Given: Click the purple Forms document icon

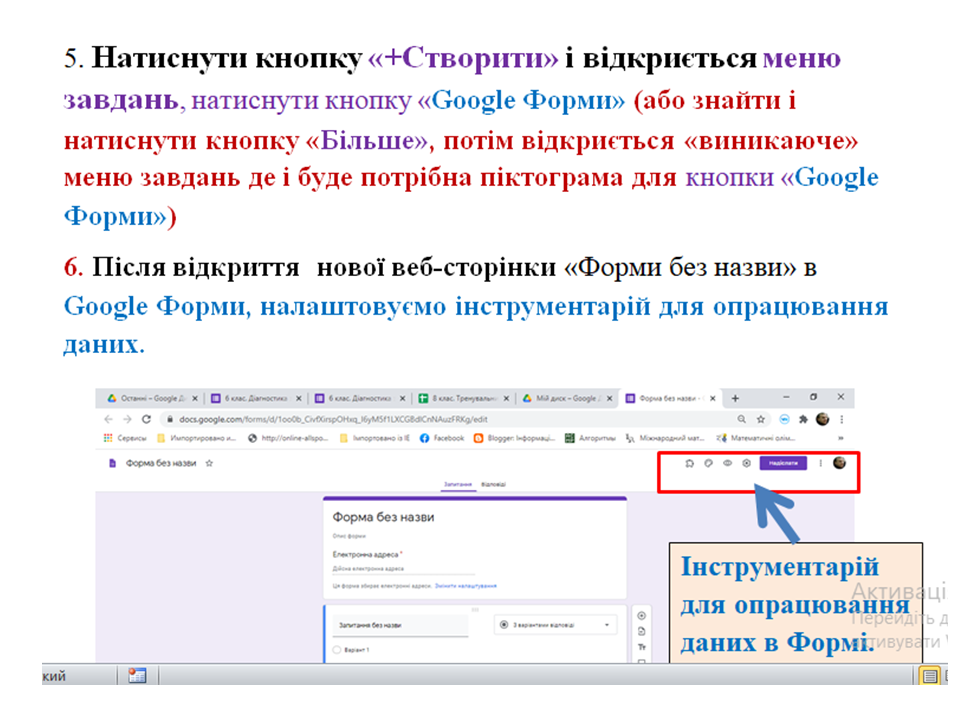Looking at the screenshot, I should click(x=112, y=463).
